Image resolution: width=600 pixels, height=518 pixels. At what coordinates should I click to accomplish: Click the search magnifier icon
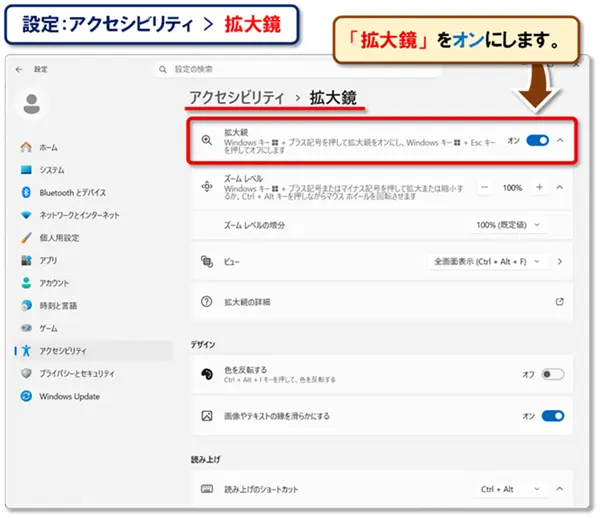pyautogui.click(x=163, y=69)
